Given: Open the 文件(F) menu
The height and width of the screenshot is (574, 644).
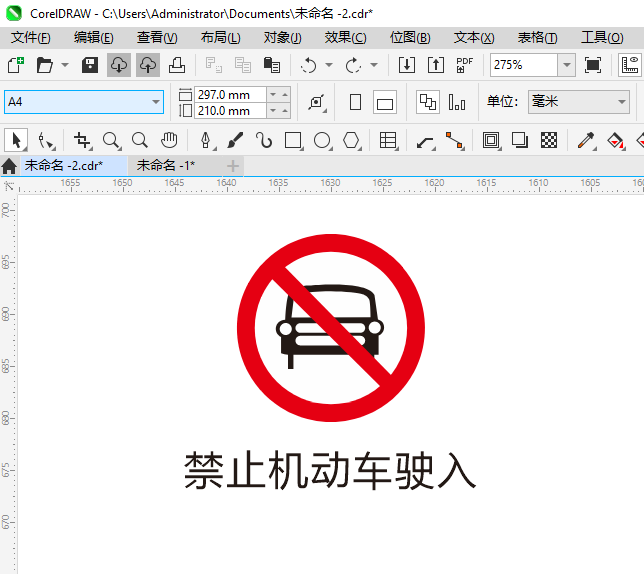Looking at the screenshot, I should pyautogui.click(x=31, y=38).
